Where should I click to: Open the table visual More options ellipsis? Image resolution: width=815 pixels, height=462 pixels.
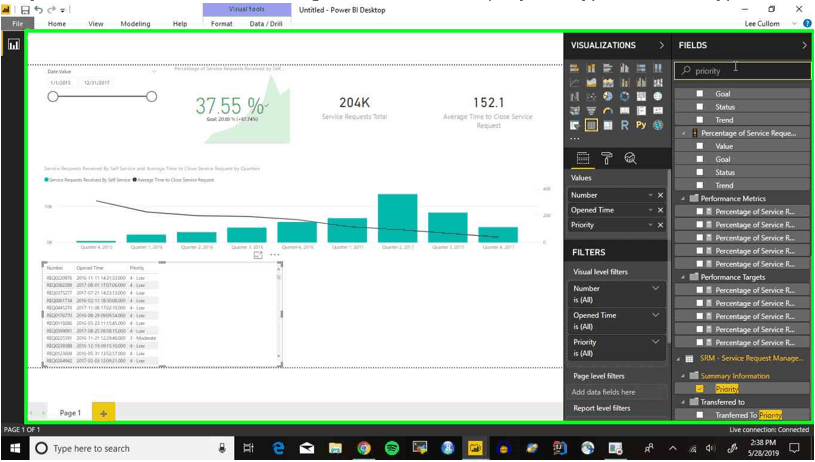click(274, 255)
